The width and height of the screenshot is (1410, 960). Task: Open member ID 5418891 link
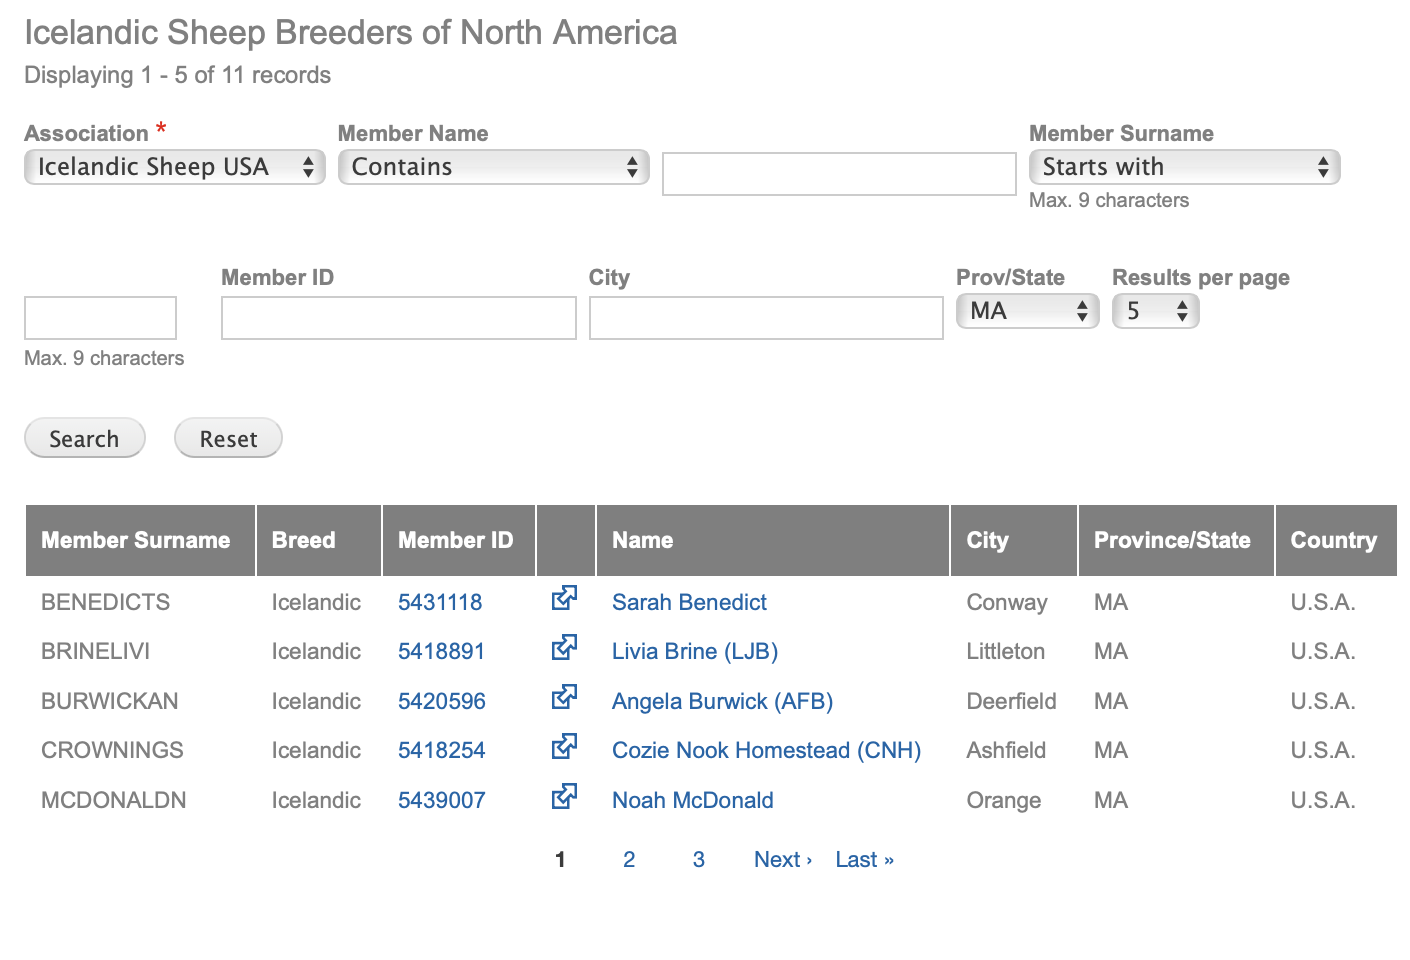(441, 651)
